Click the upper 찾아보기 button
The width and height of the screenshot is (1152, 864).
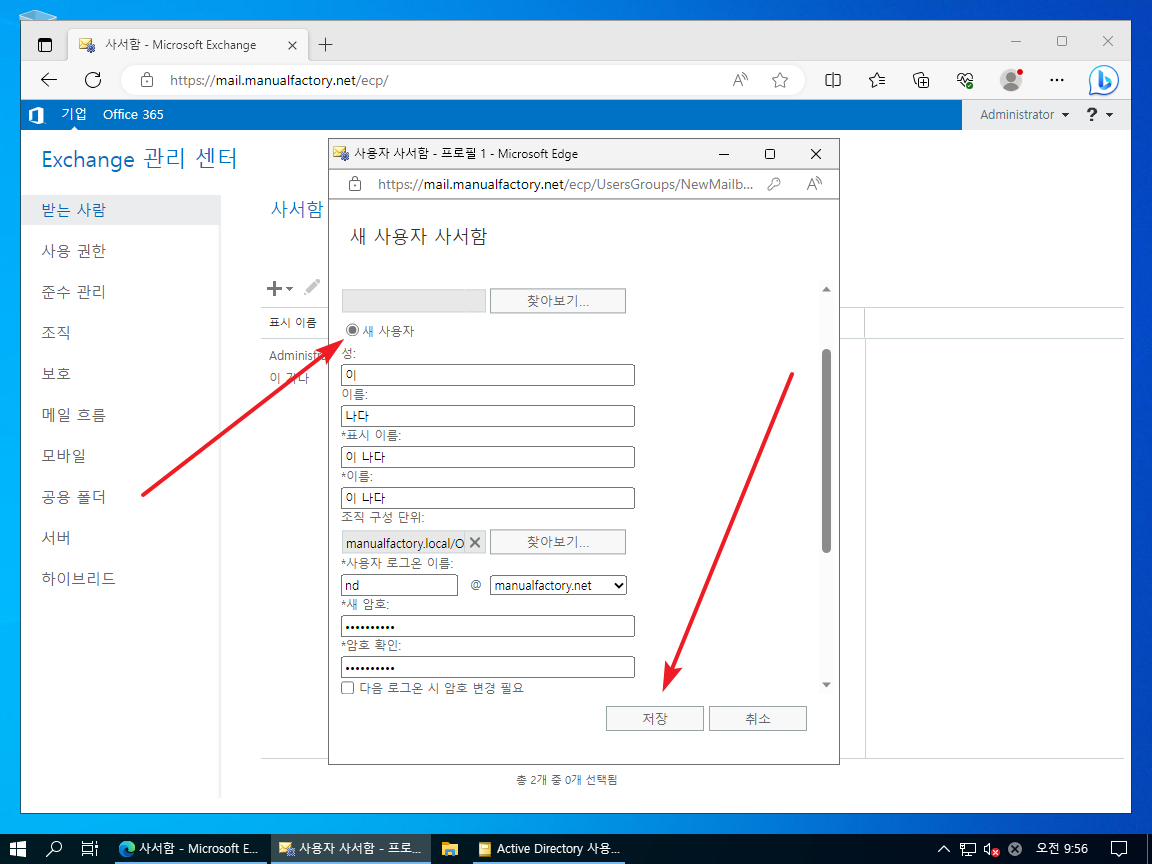point(558,300)
